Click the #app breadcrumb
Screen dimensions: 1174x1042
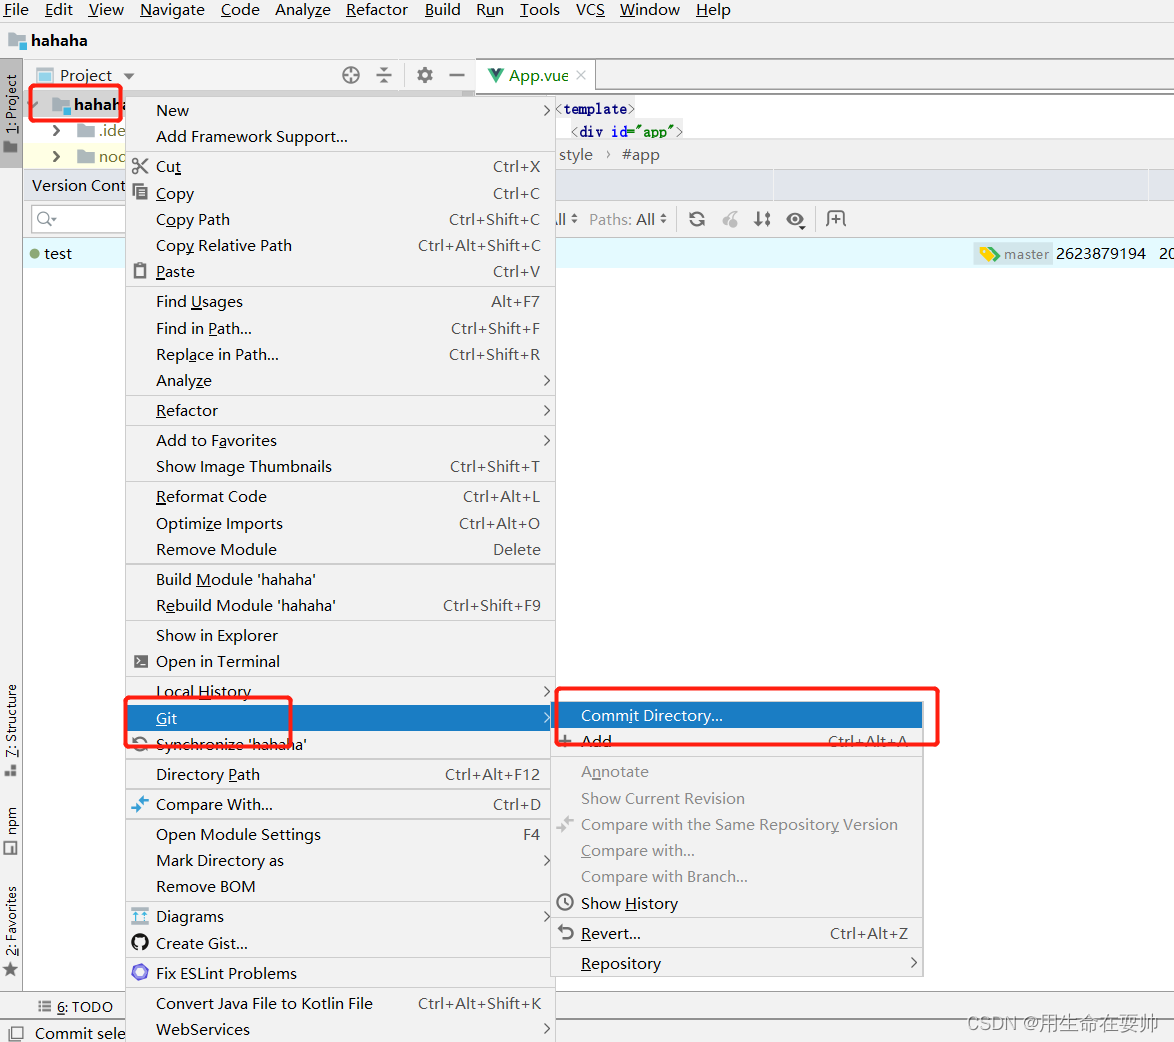641,155
